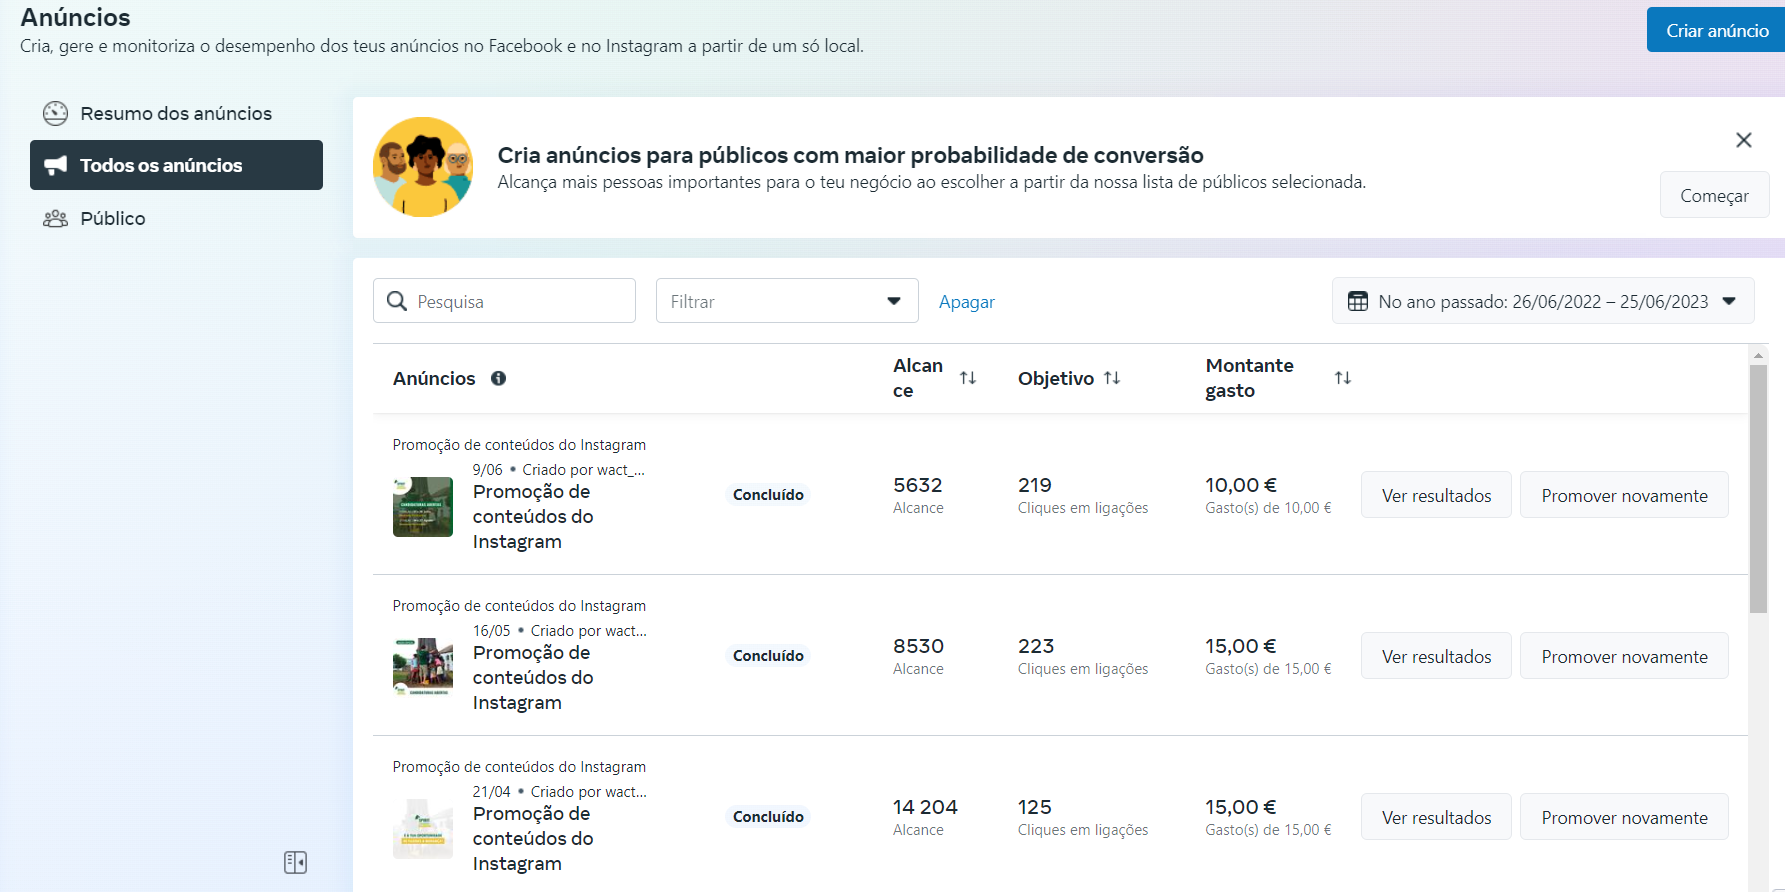
Task: View results for the 16/05 ad
Action: click(1436, 656)
